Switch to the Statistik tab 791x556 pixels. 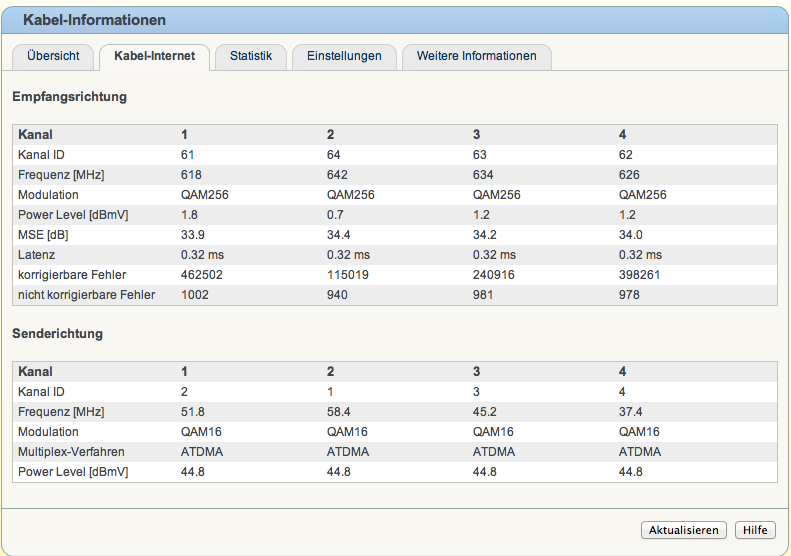(x=251, y=57)
